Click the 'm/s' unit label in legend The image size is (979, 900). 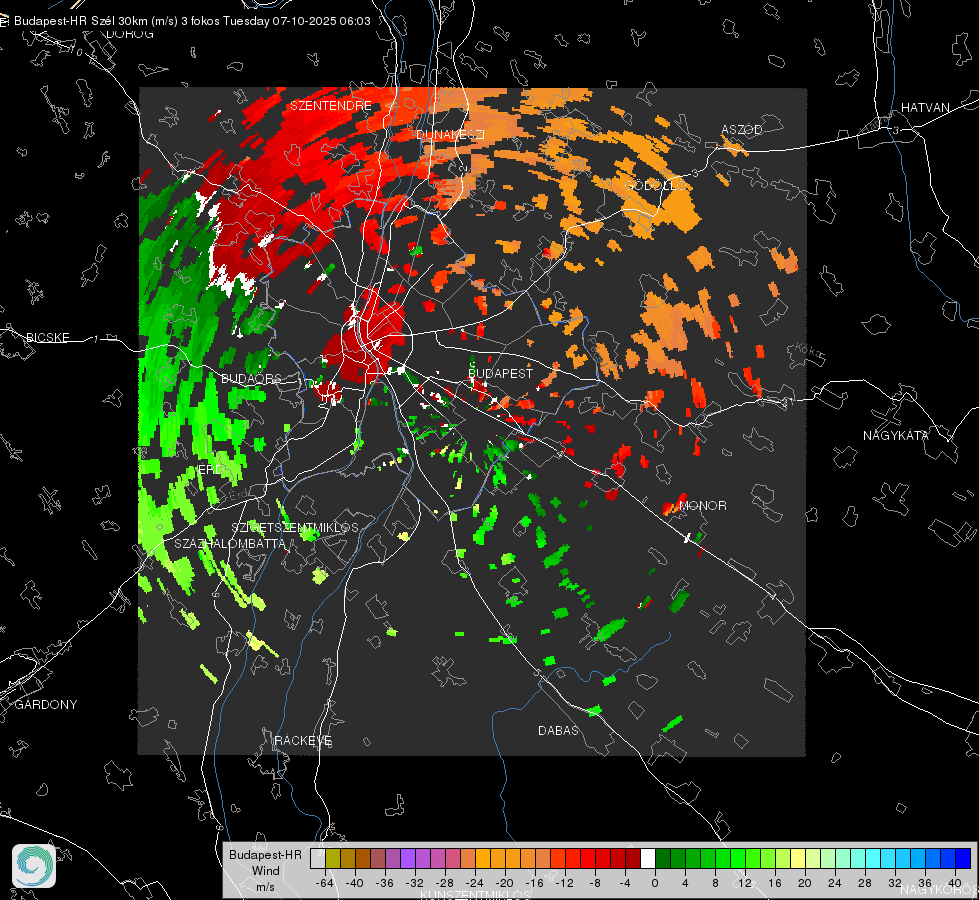tap(265, 887)
